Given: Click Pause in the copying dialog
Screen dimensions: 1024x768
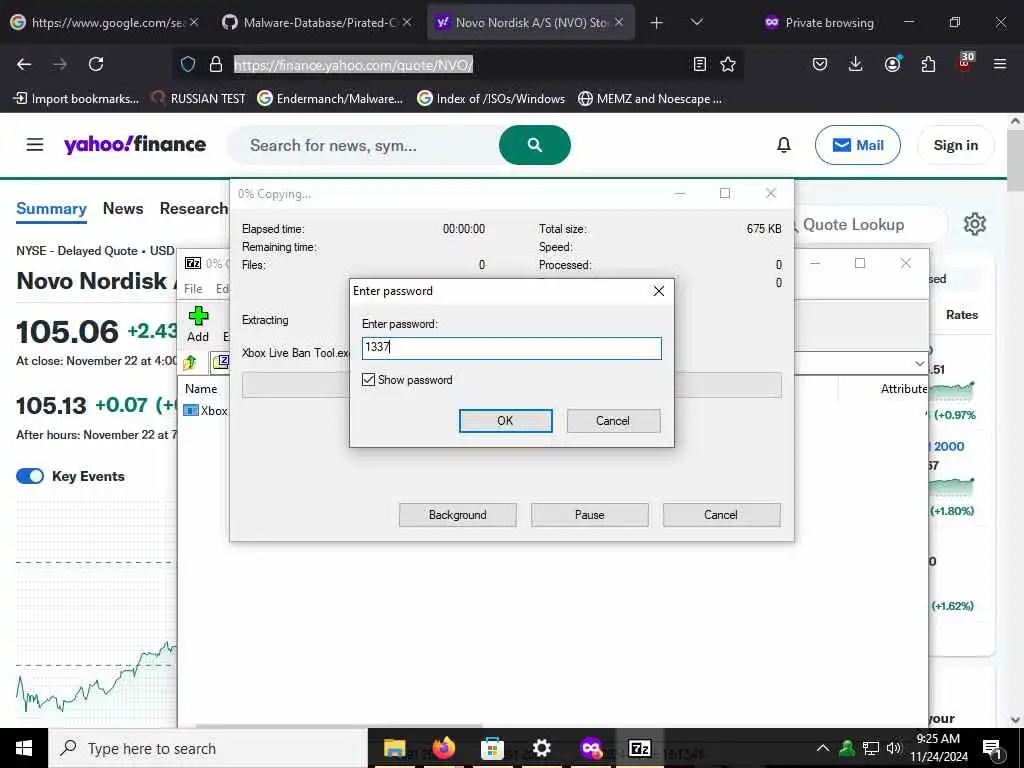Looking at the screenshot, I should click(589, 515).
